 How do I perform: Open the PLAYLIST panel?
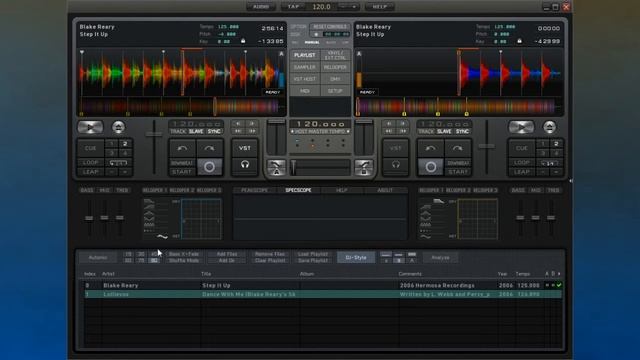point(305,55)
